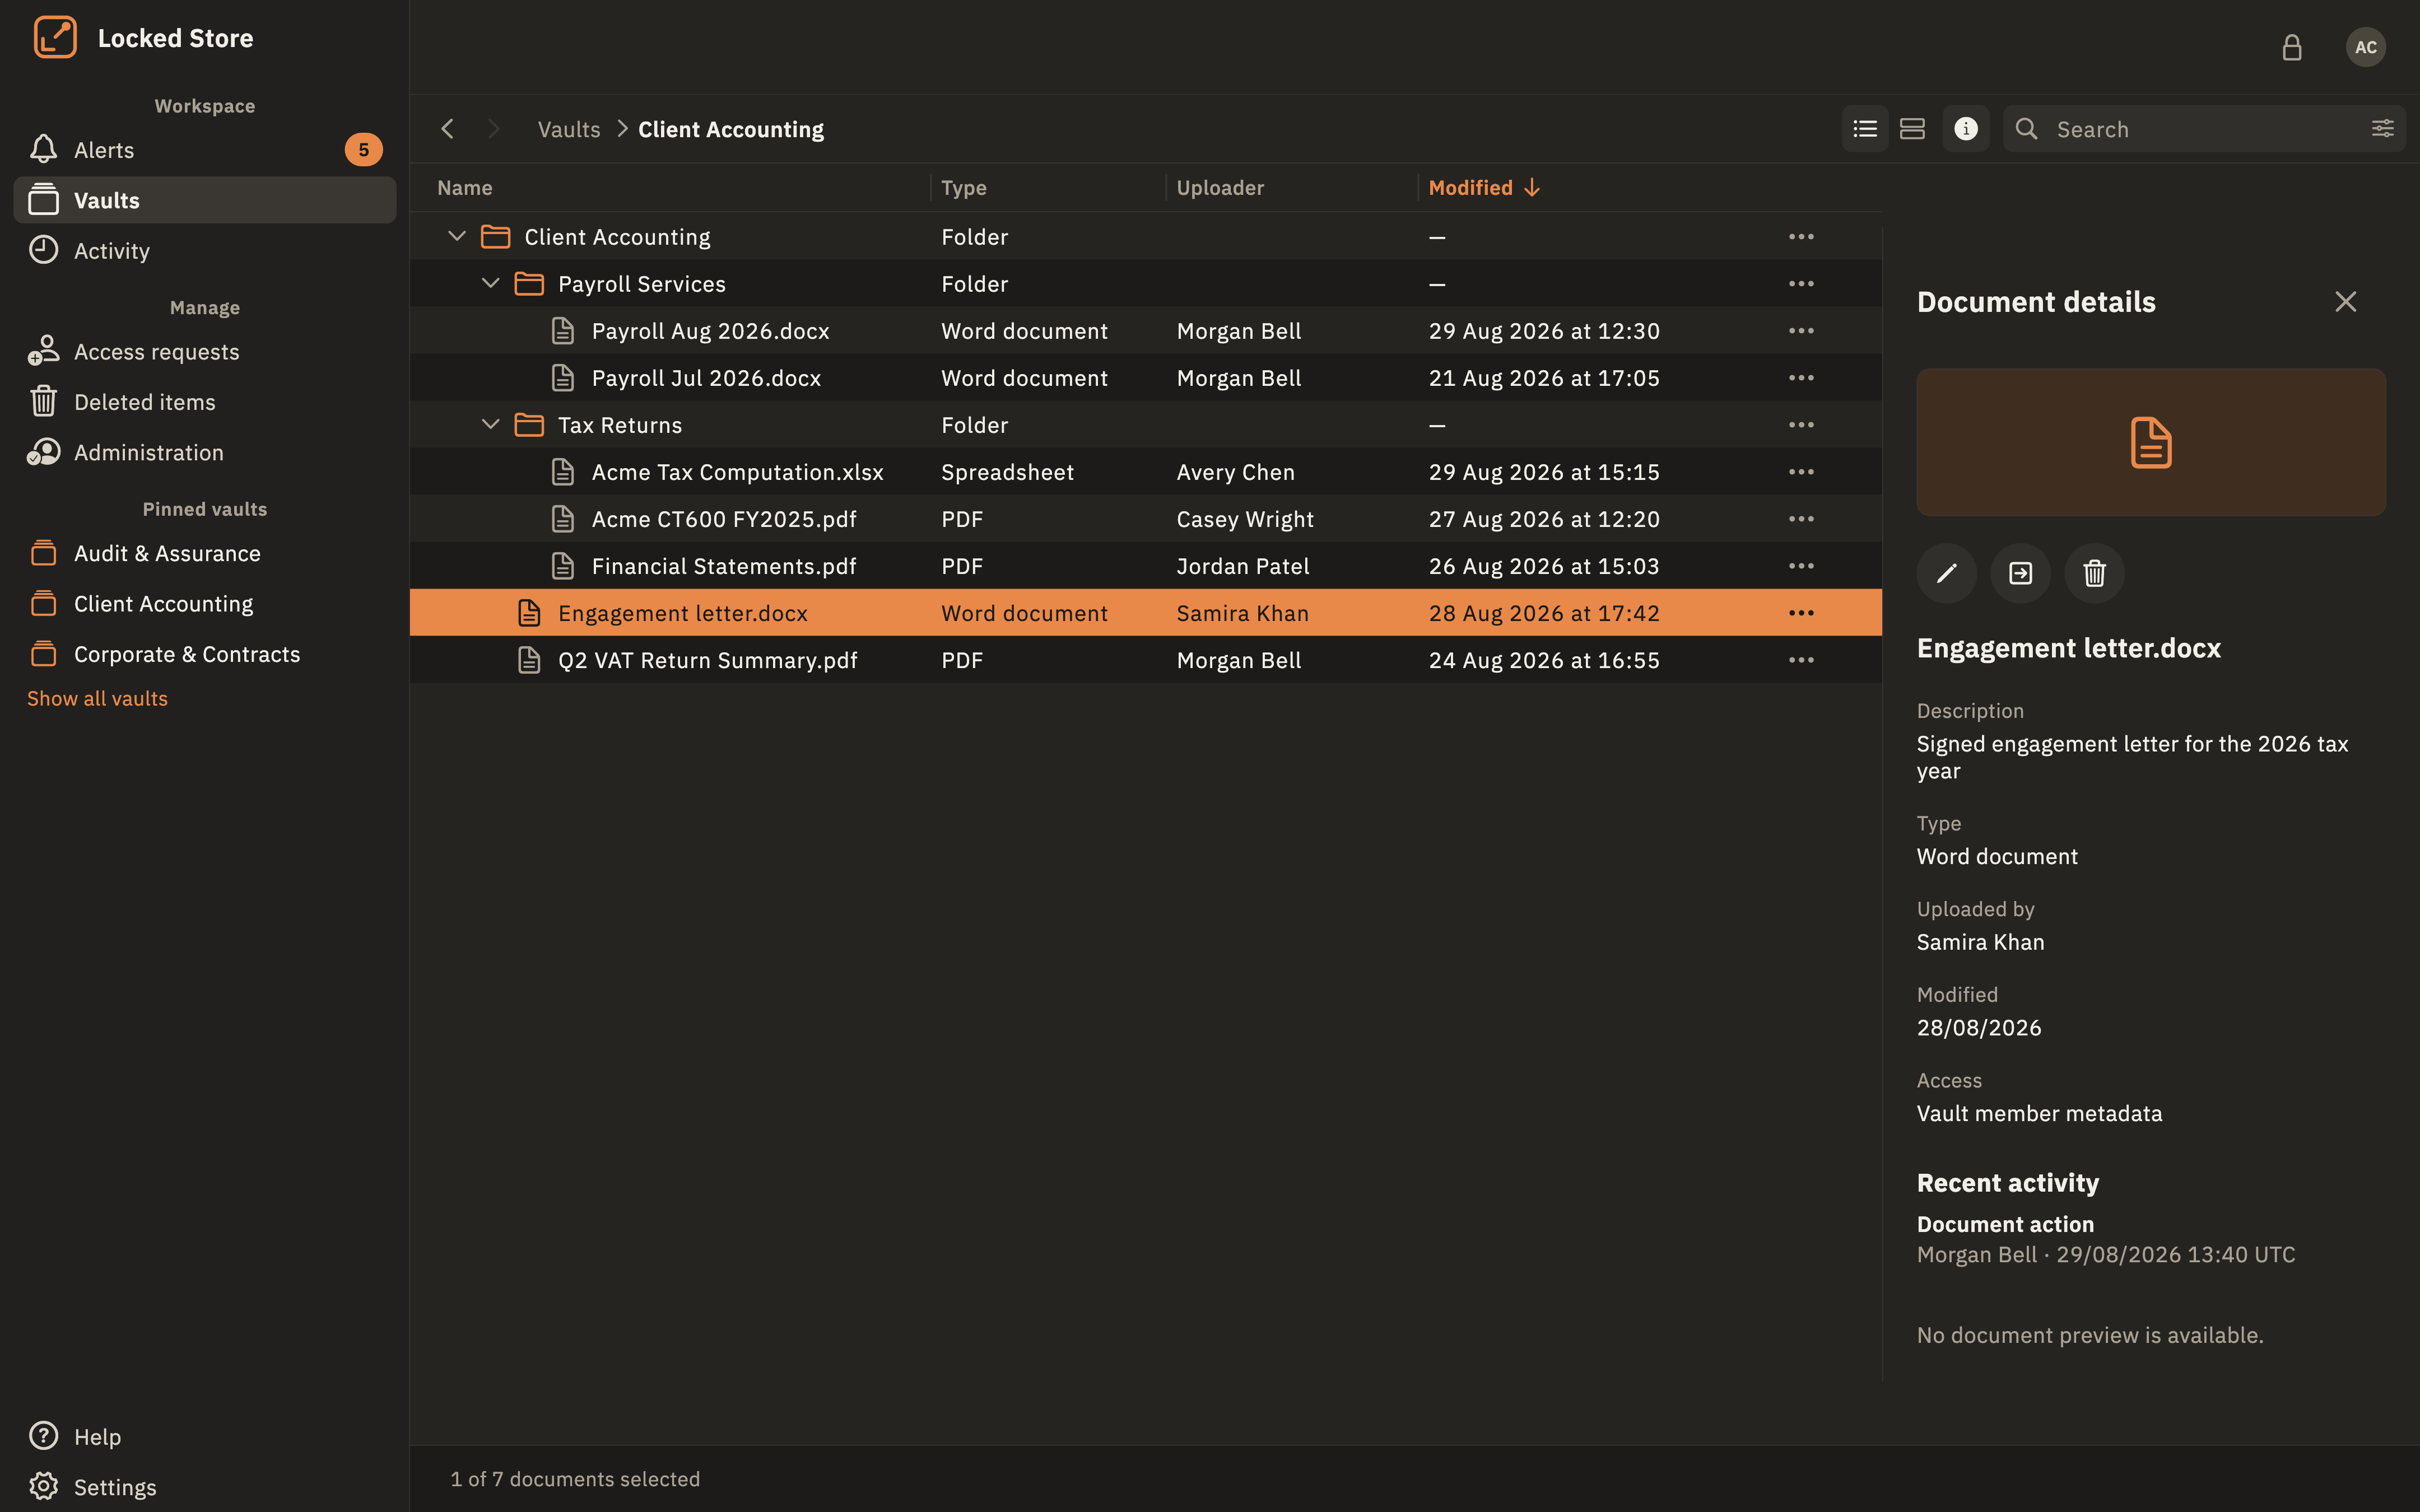The image size is (2420, 1512).
Task: Open pinned Client Accounting vault
Action: [205, 604]
